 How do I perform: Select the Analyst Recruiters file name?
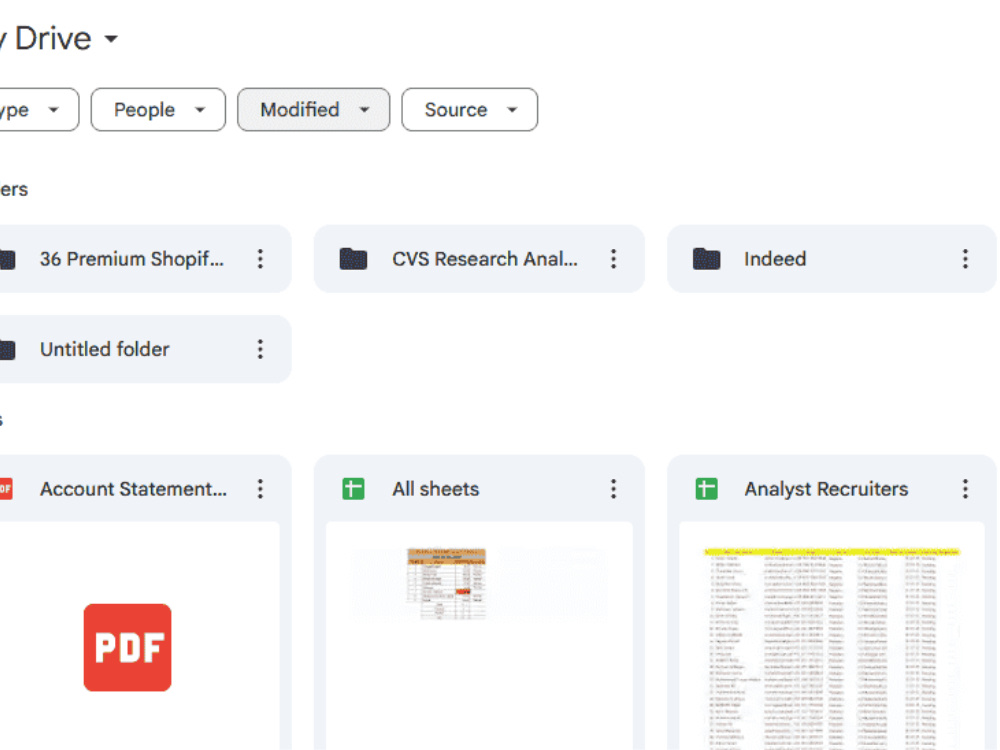[827, 489]
